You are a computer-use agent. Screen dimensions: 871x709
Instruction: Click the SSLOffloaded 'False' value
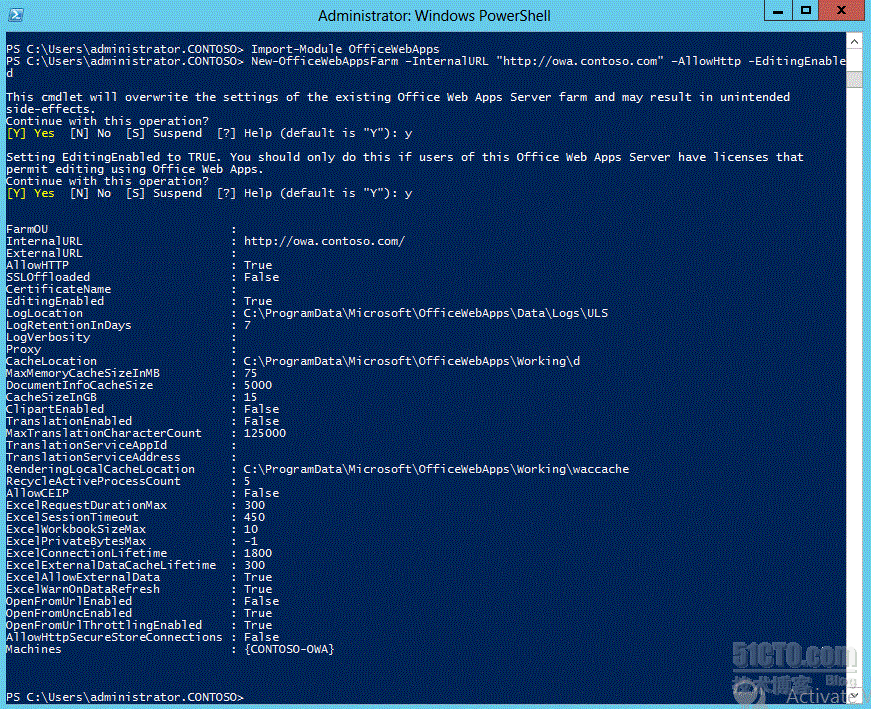[x=261, y=277]
